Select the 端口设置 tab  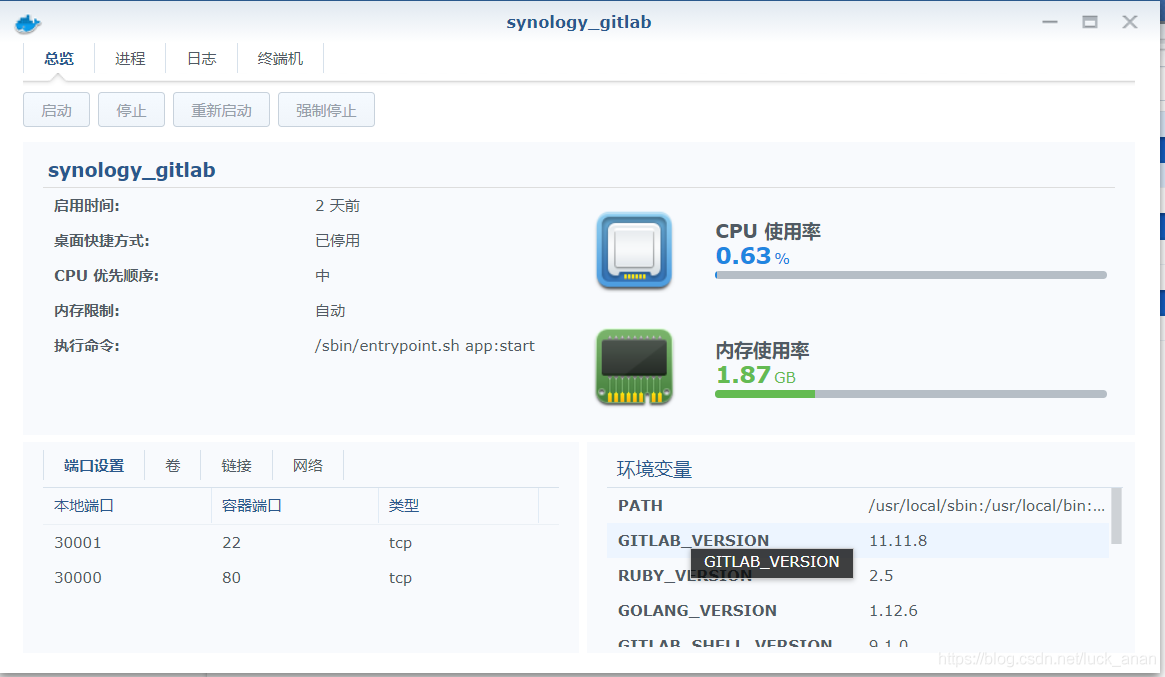[94, 466]
